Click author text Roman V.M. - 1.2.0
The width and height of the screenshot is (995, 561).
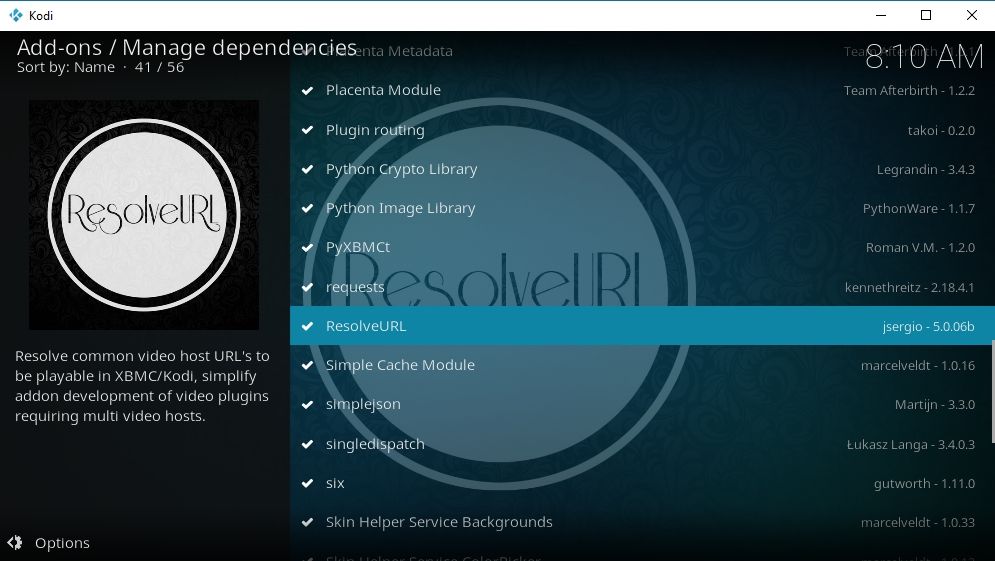click(x=920, y=248)
